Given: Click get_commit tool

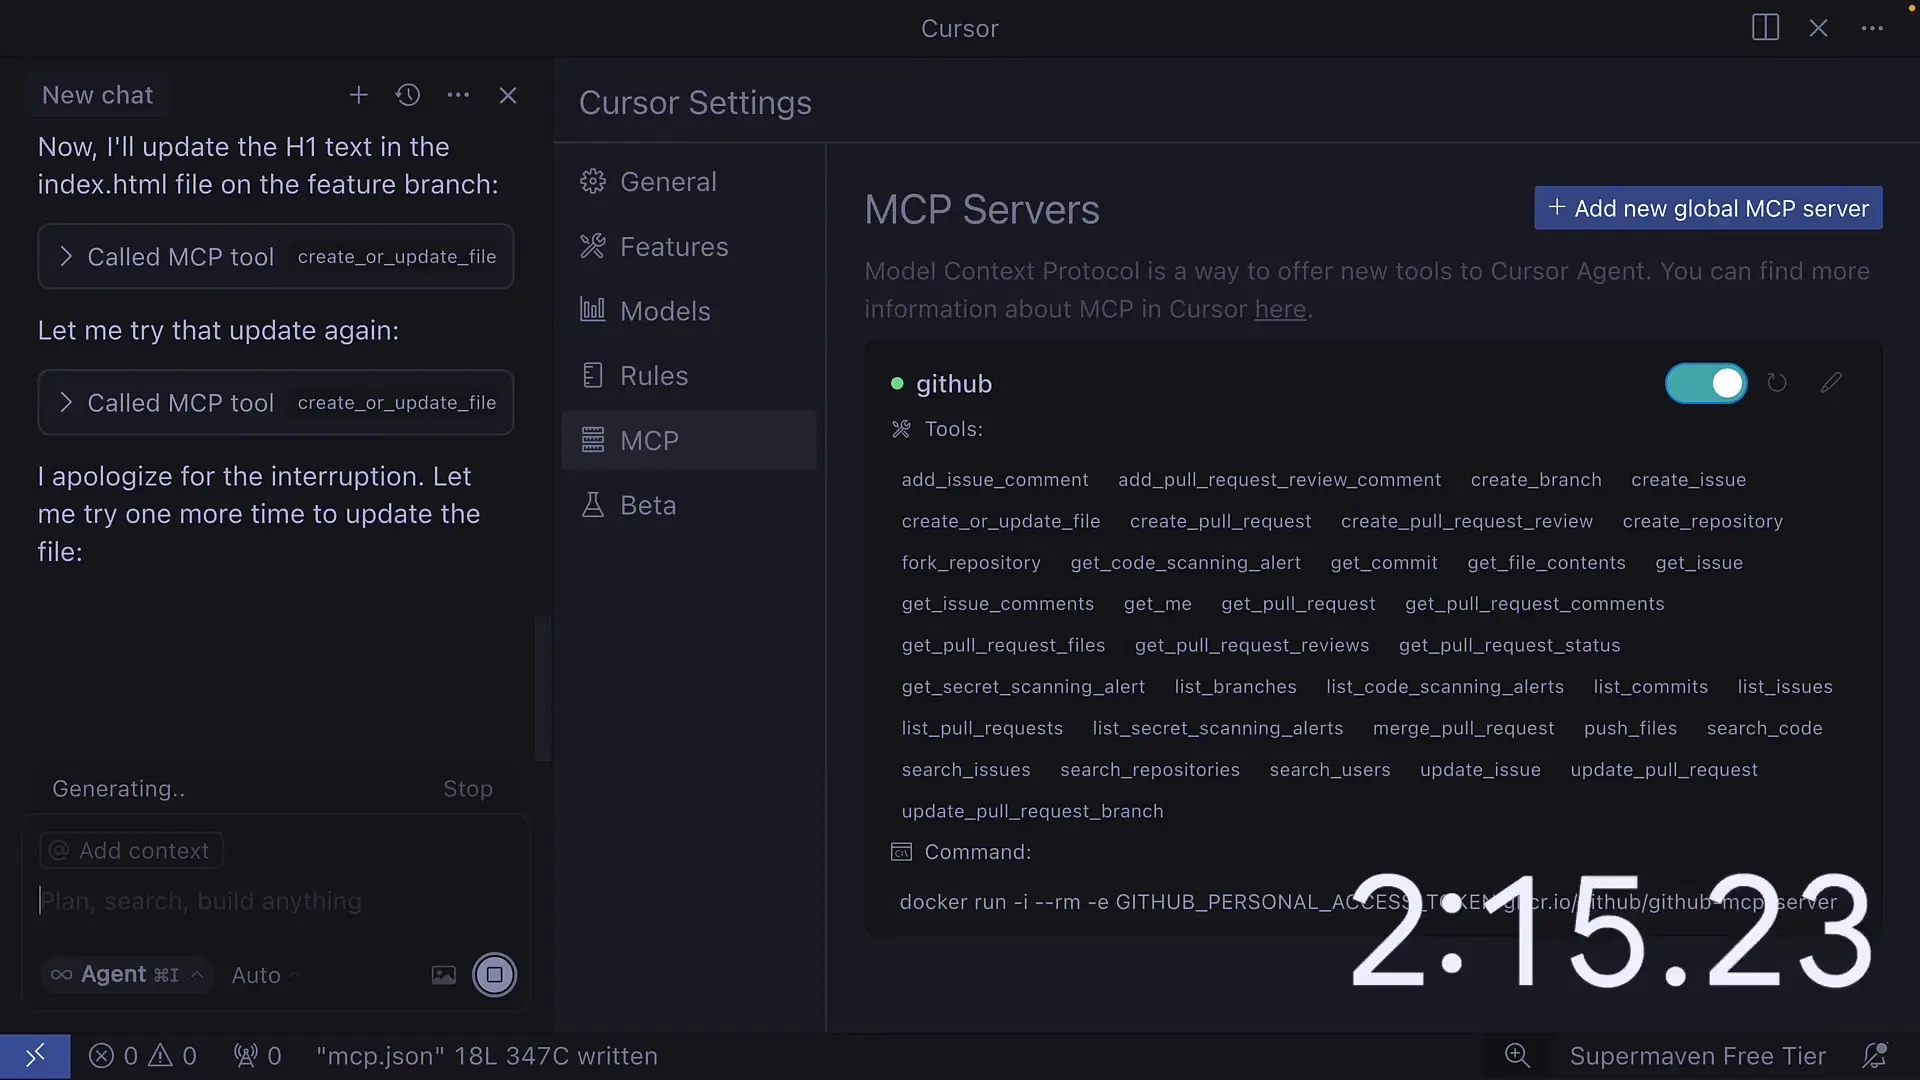Looking at the screenshot, I should click(x=1384, y=563).
